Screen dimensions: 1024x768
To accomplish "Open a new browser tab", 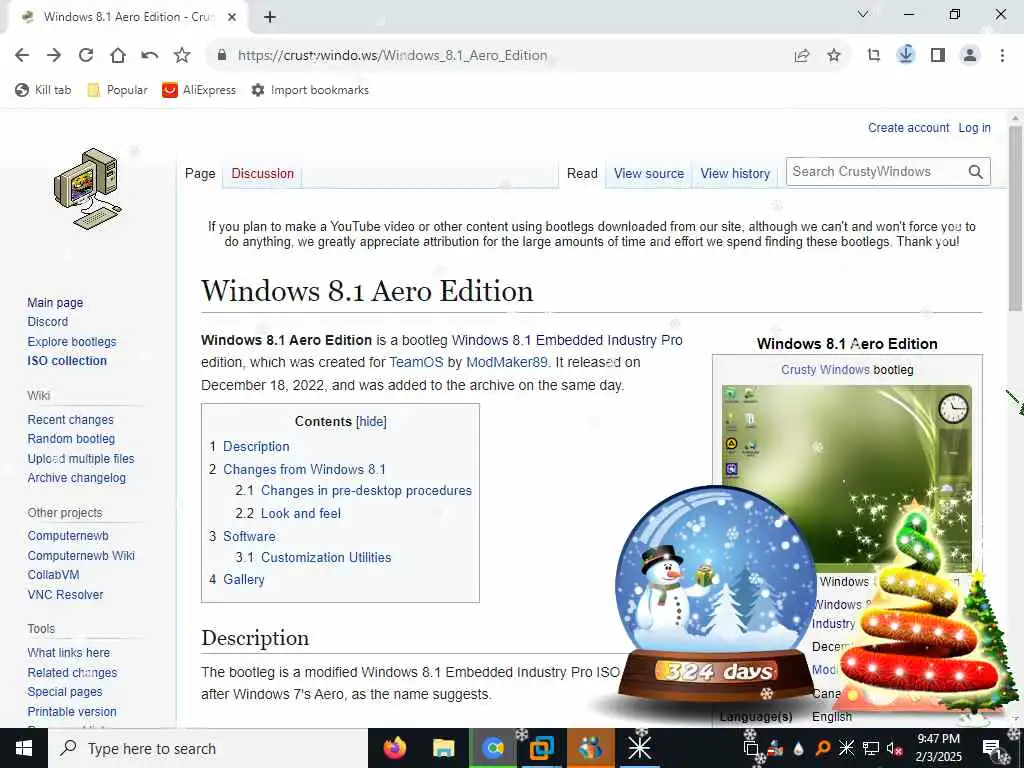I will (270, 17).
